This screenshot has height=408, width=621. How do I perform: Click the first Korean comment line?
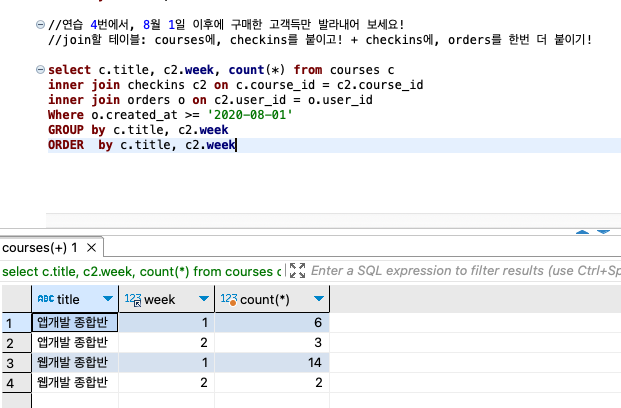226,25
